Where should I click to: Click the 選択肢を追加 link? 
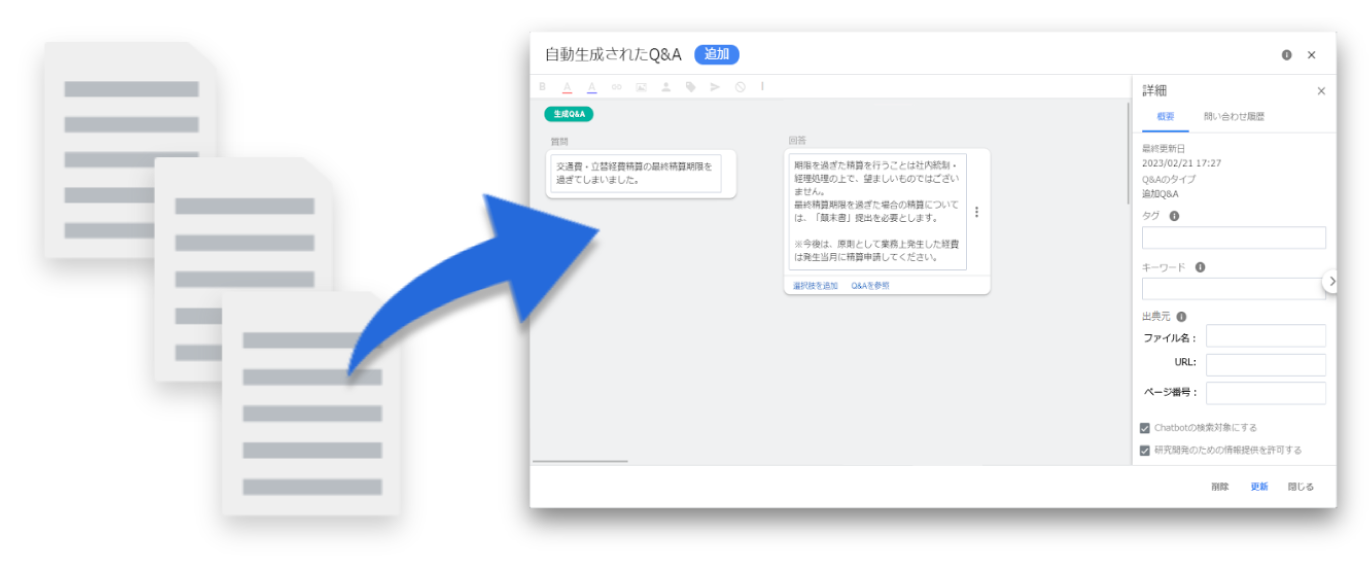tap(815, 286)
